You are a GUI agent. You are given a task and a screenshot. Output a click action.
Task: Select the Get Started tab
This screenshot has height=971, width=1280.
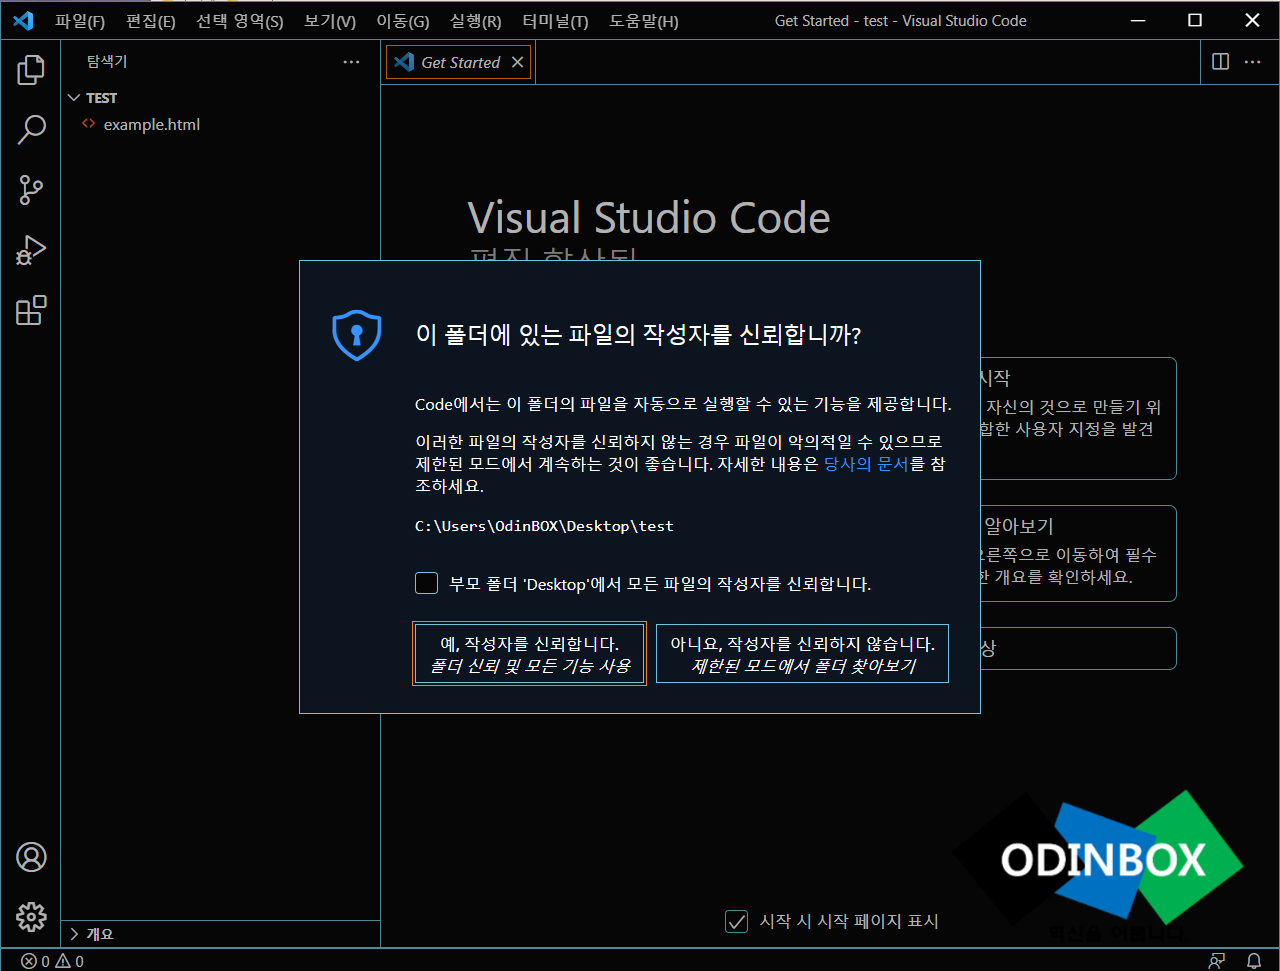point(459,62)
